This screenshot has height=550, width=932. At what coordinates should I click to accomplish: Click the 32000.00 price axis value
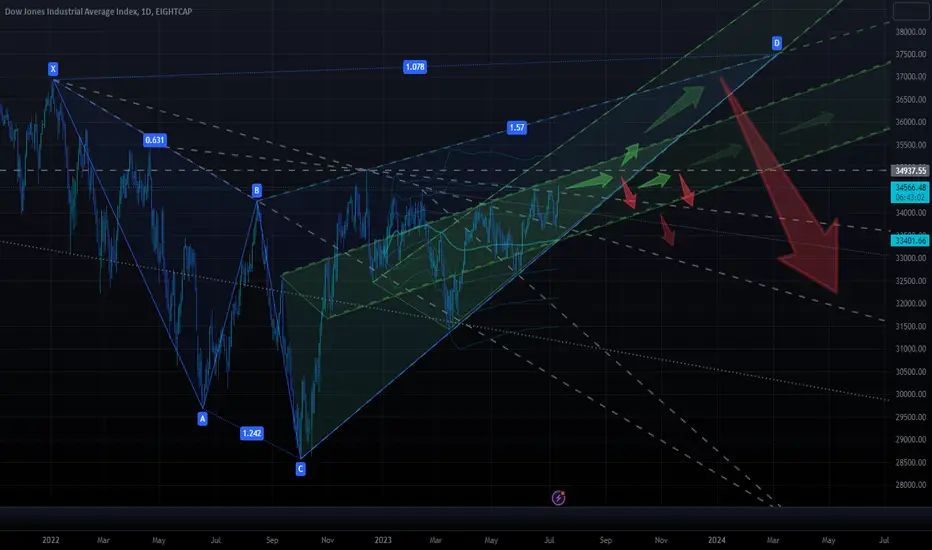pyautogui.click(x=911, y=303)
